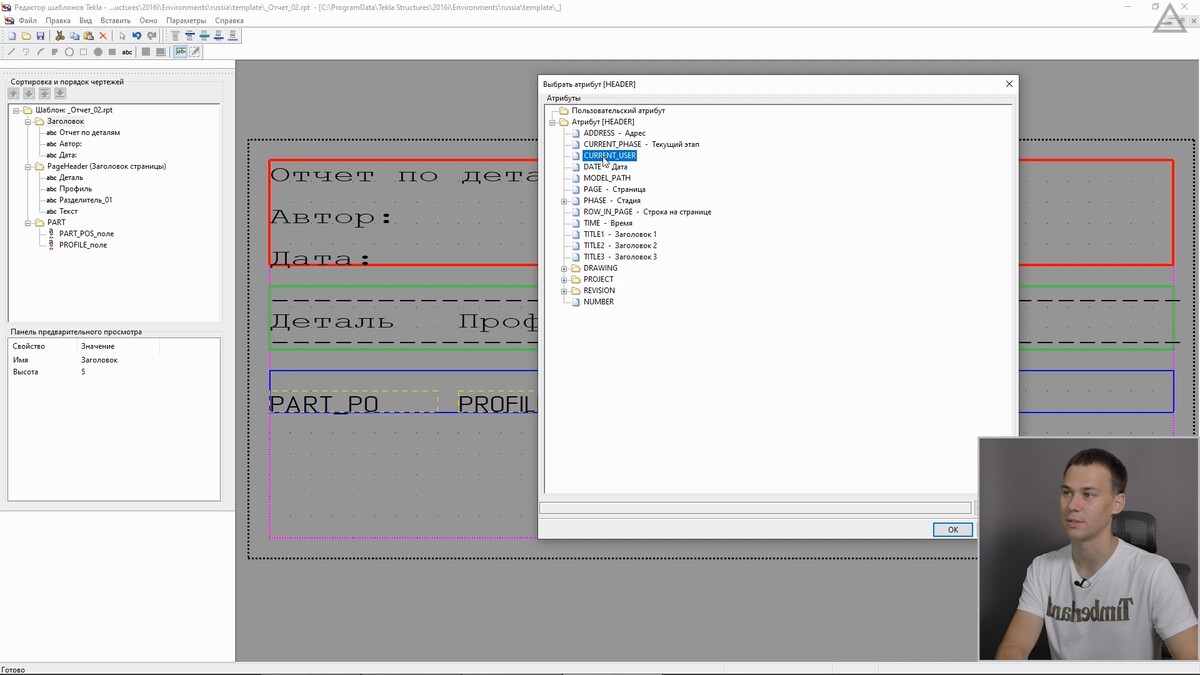The width and height of the screenshot is (1200, 675).
Task: Select PART_POS_поле in template tree
Action: click(x=86, y=234)
